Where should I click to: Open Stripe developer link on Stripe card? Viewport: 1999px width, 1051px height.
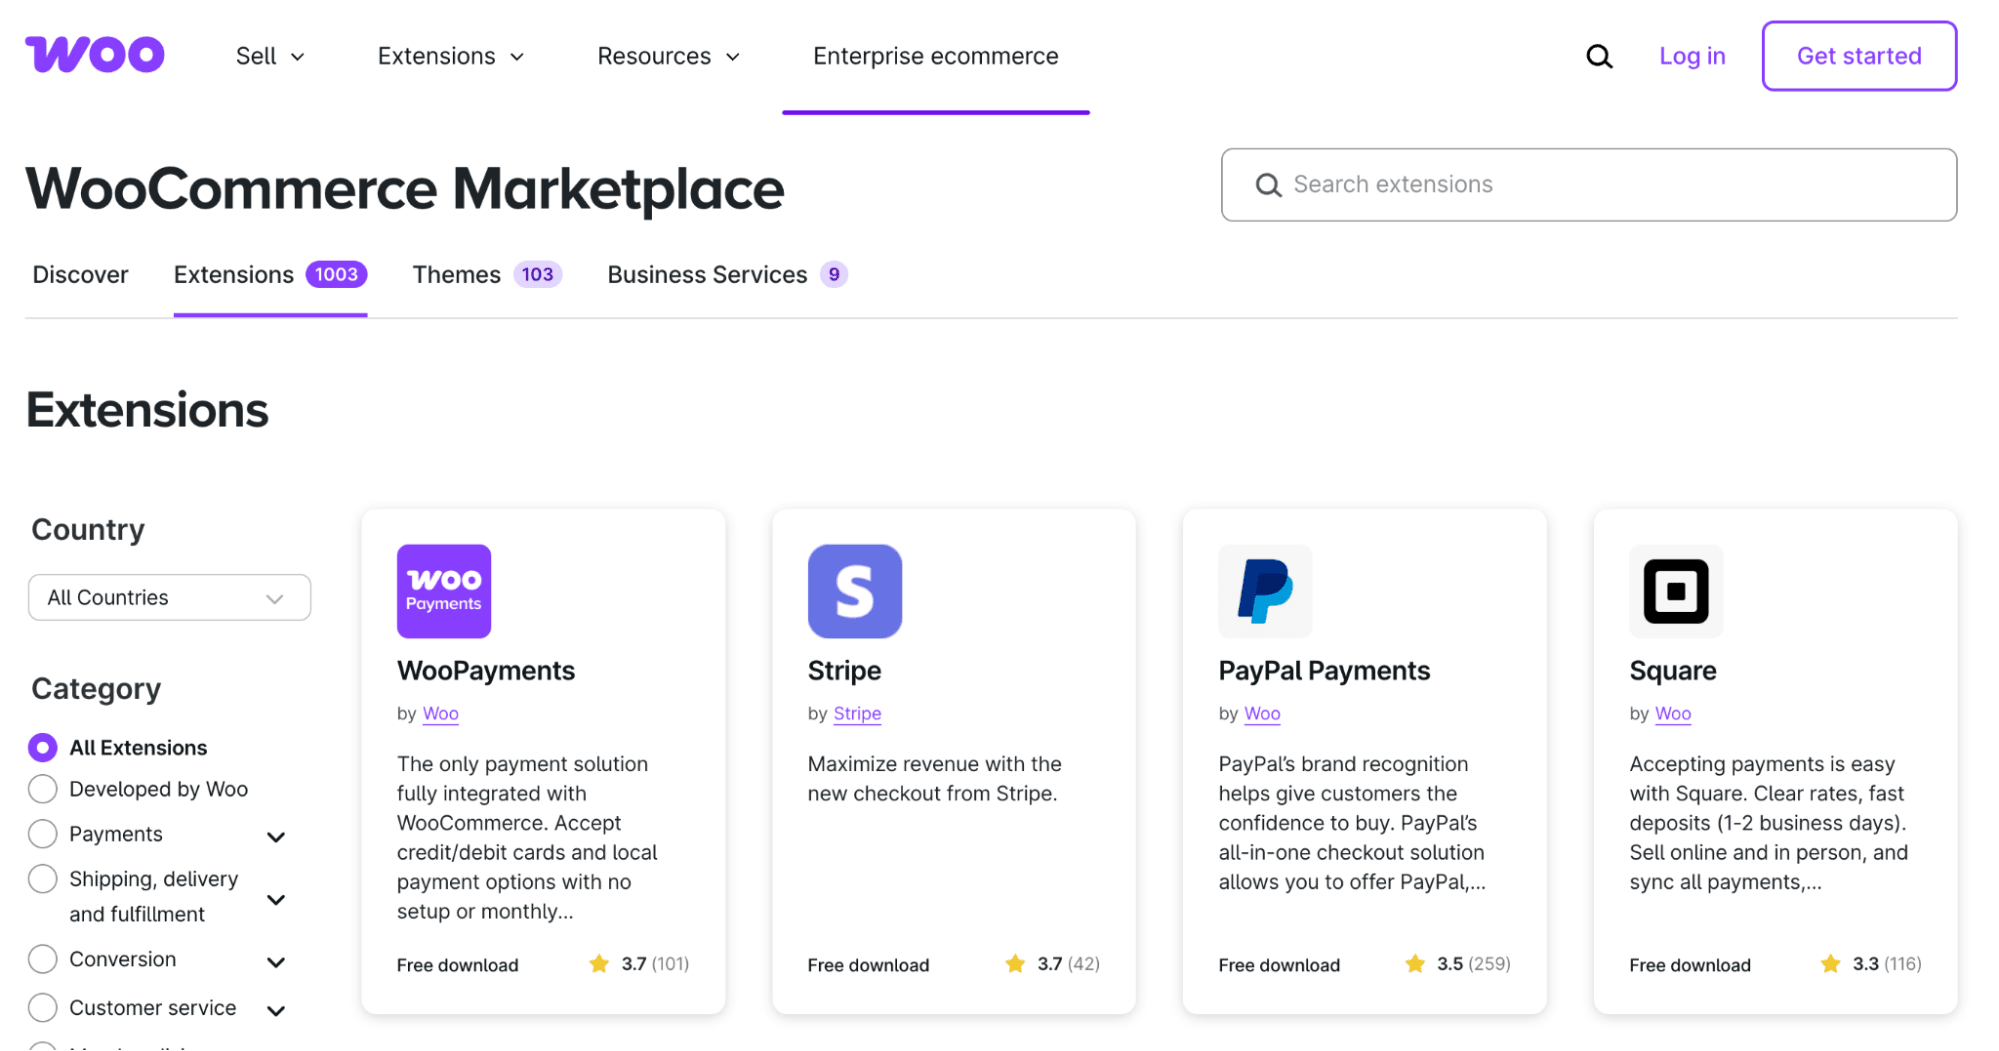click(857, 713)
